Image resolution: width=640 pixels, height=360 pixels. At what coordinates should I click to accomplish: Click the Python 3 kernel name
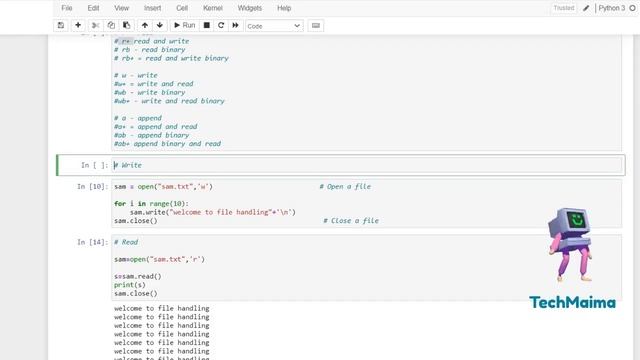click(x=611, y=8)
